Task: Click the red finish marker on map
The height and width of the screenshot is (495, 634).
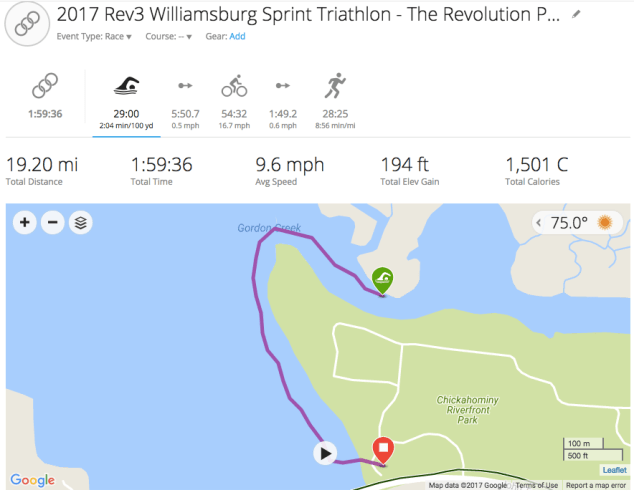Action: click(382, 451)
